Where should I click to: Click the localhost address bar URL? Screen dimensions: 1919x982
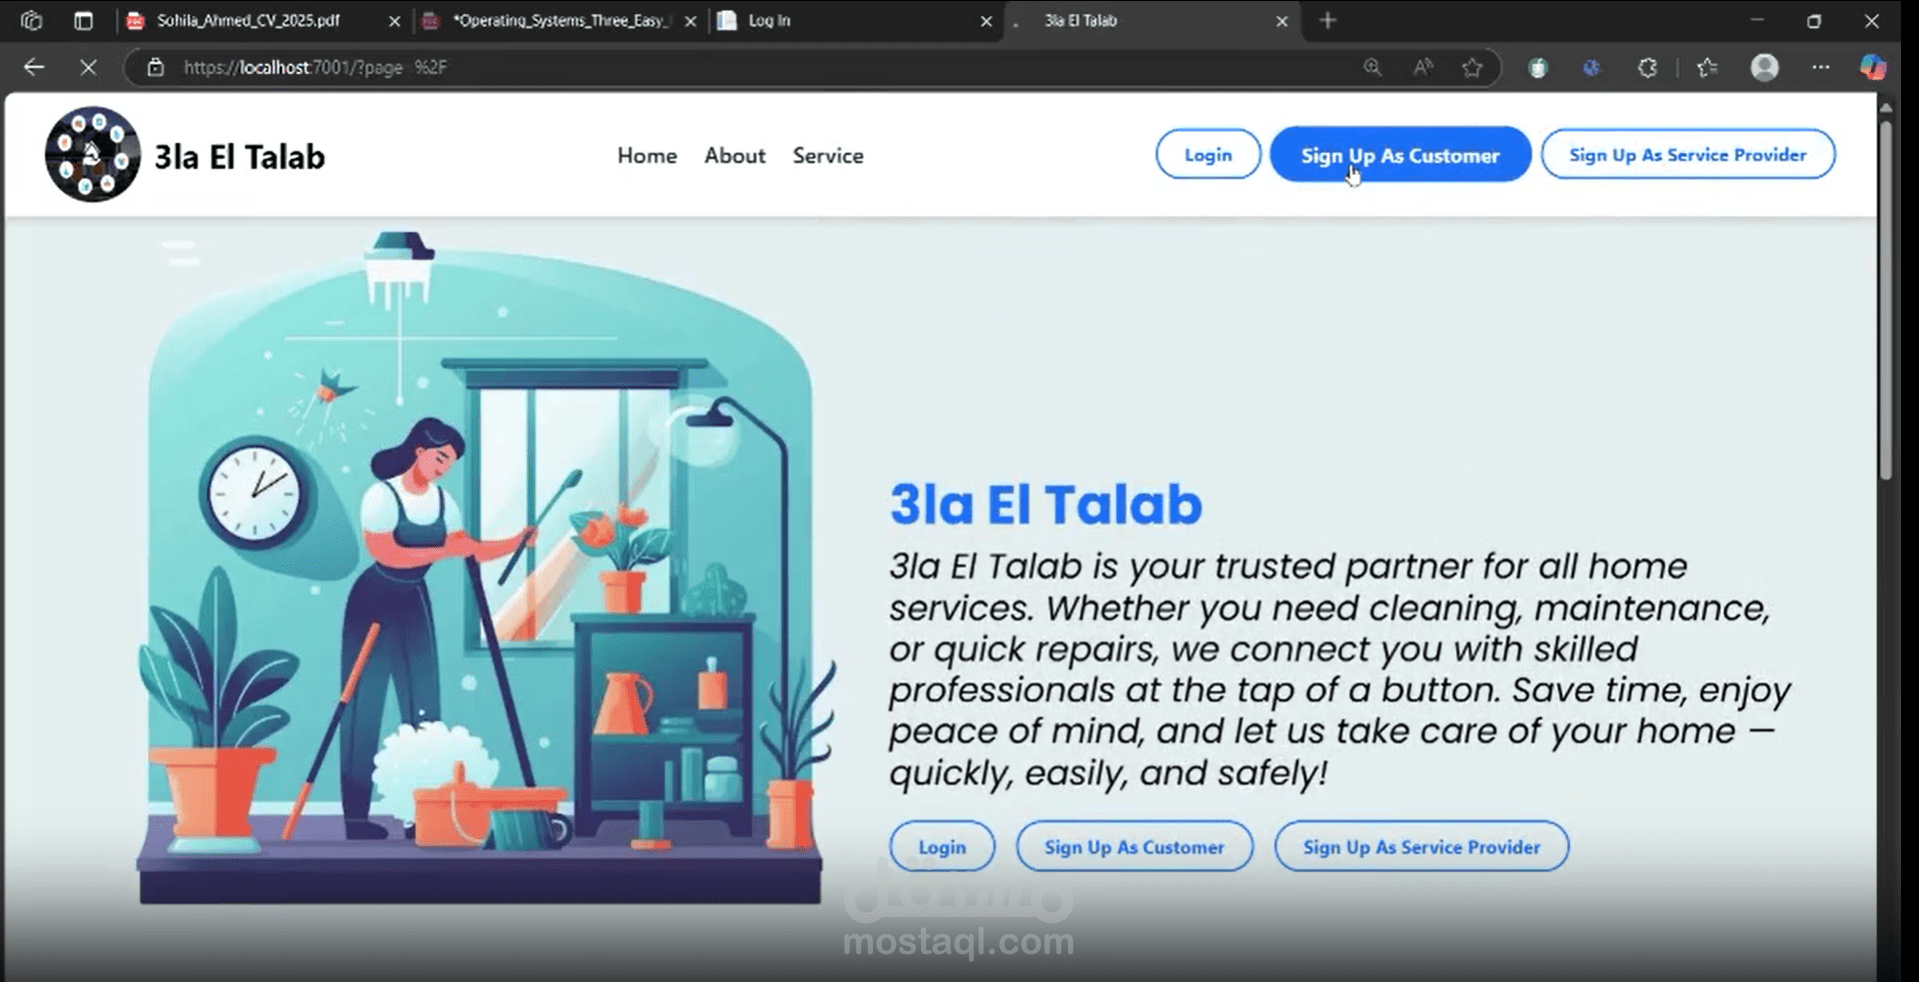tap(316, 67)
